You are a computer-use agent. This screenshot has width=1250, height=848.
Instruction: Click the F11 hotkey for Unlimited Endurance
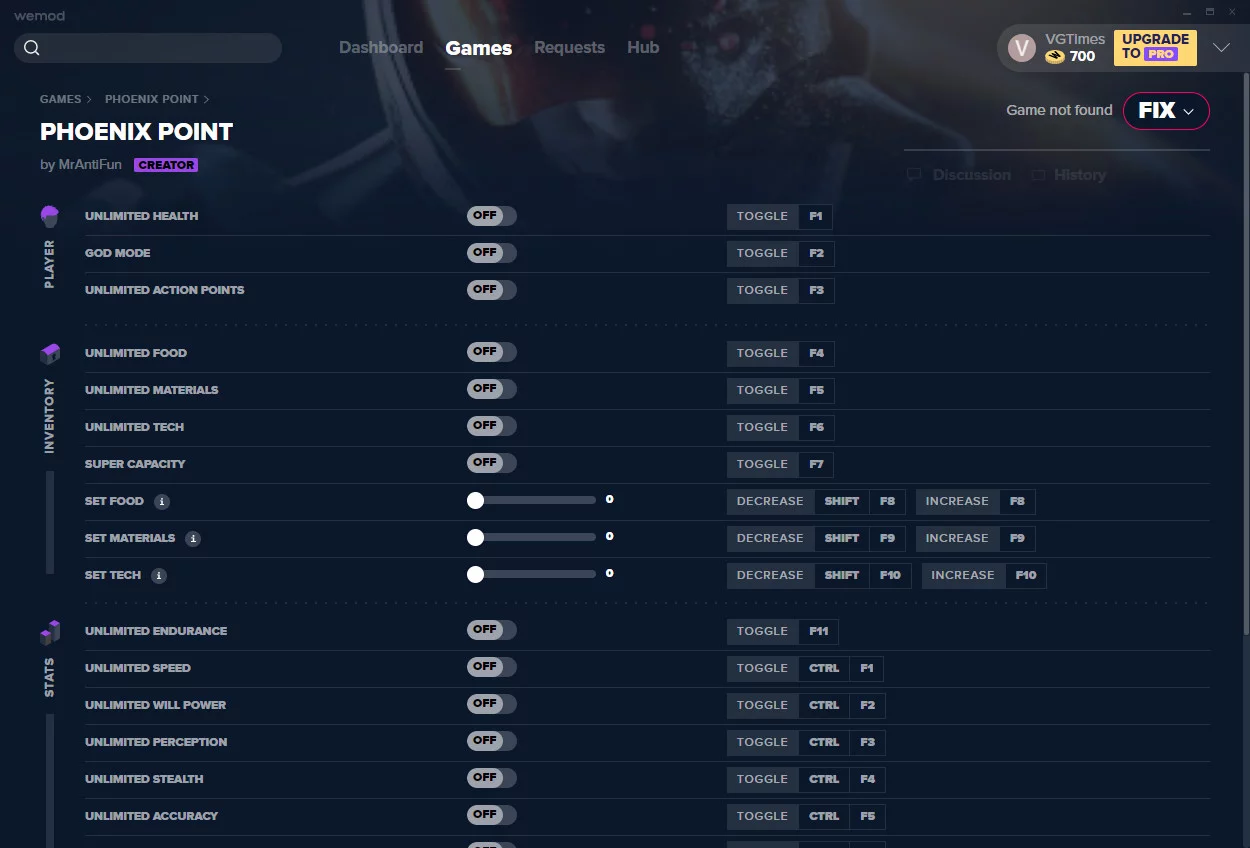819,631
